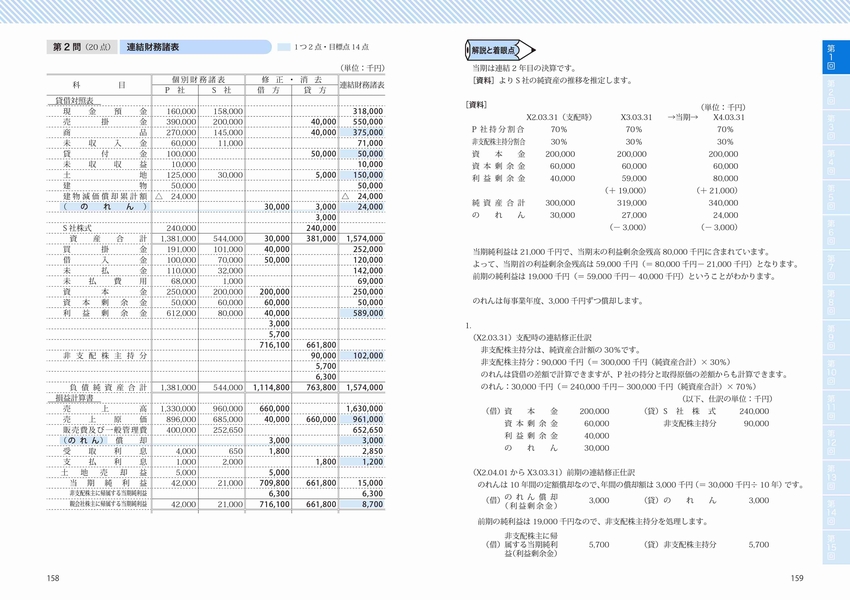Click the 科目 column header
The height and width of the screenshot is (600, 850).
[99, 85]
